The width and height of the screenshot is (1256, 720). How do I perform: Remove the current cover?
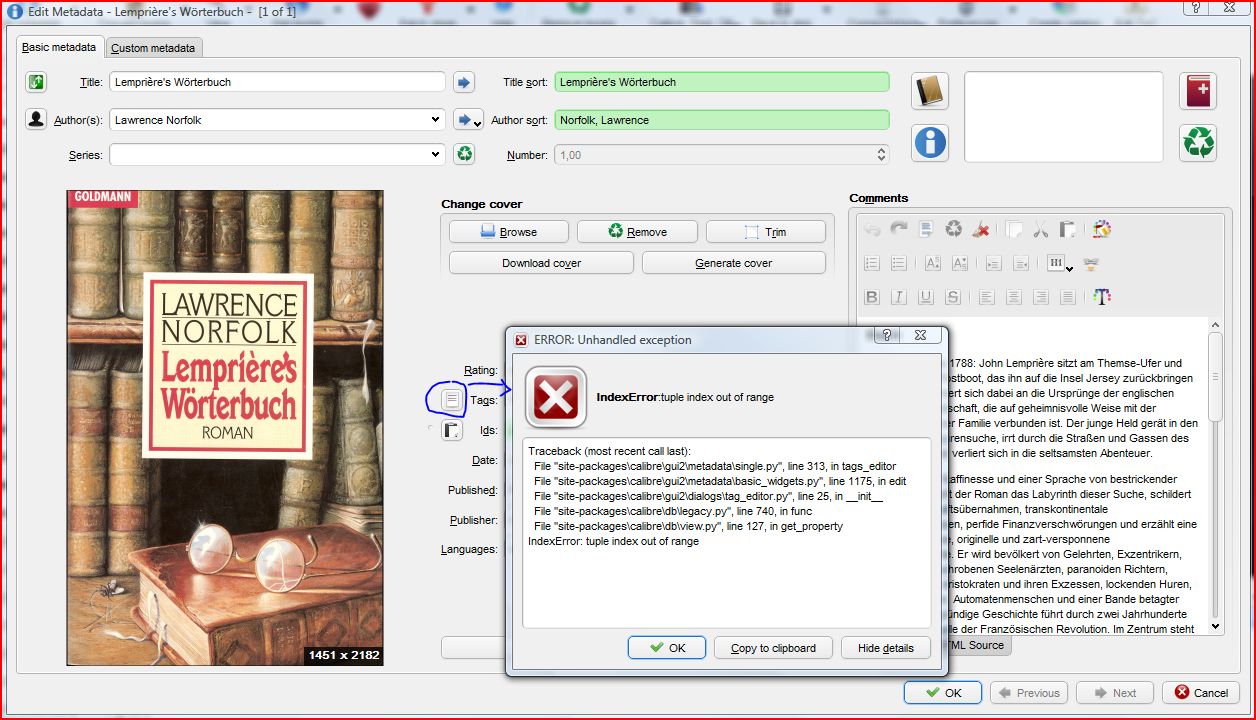637,231
